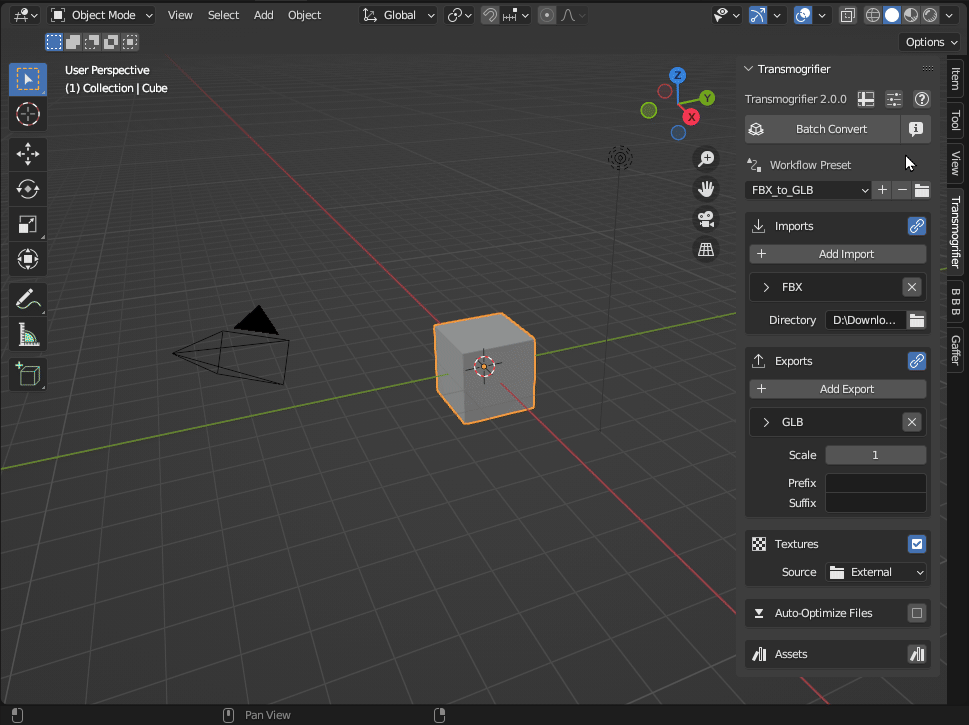Viewport: 969px width, 725px height.
Task: Select the Rotate tool
Action: pos(28,189)
